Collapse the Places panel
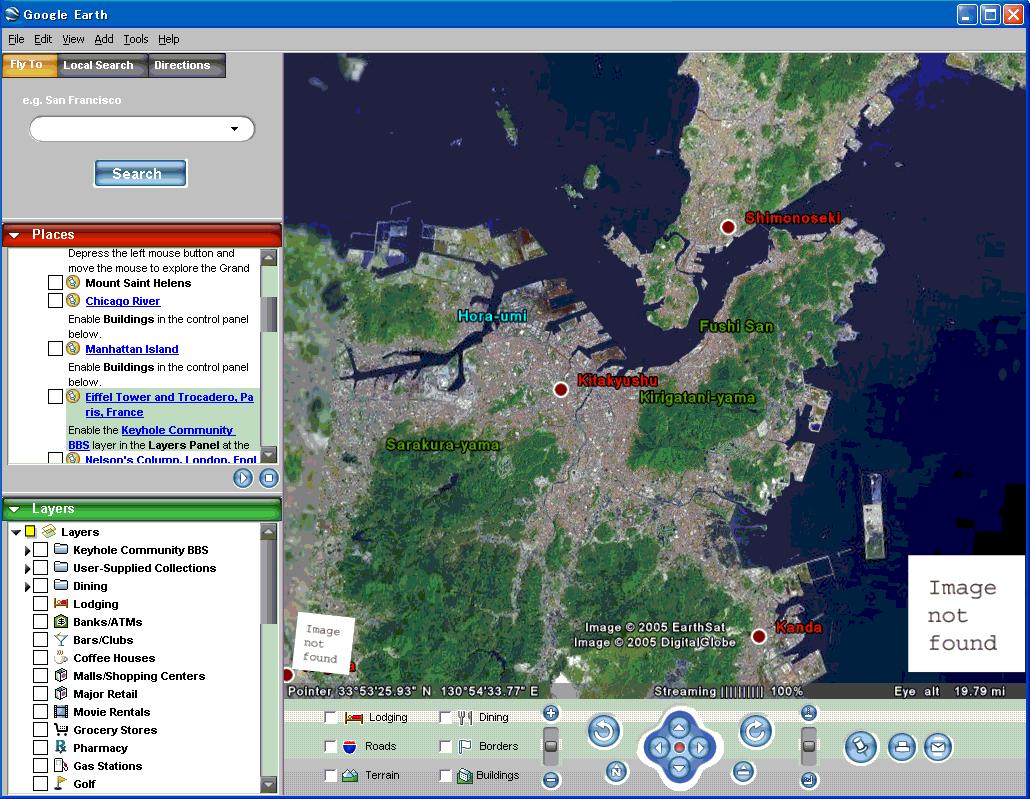Viewport: 1030px width, 799px height. pyautogui.click(x=14, y=235)
